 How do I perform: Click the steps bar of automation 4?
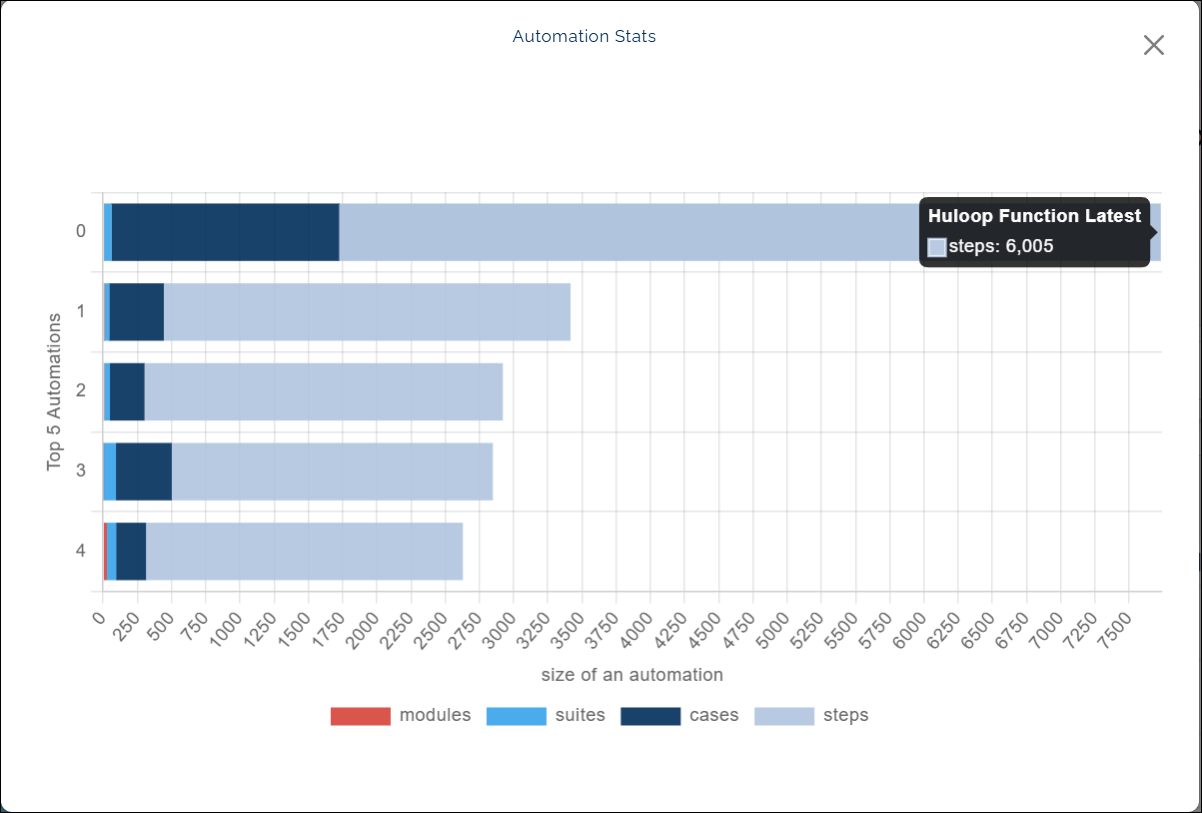pos(304,552)
